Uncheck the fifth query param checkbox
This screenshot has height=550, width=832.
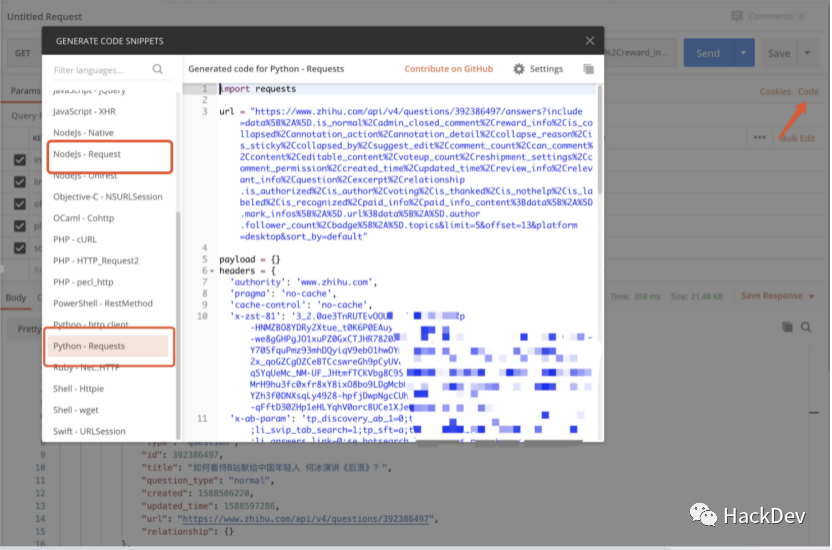pyautogui.click(x=20, y=248)
